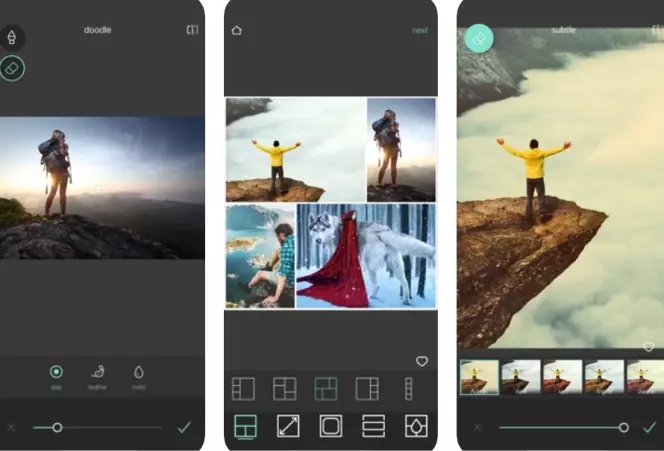Adjust the doodle brush size slider handle

(x=57, y=428)
